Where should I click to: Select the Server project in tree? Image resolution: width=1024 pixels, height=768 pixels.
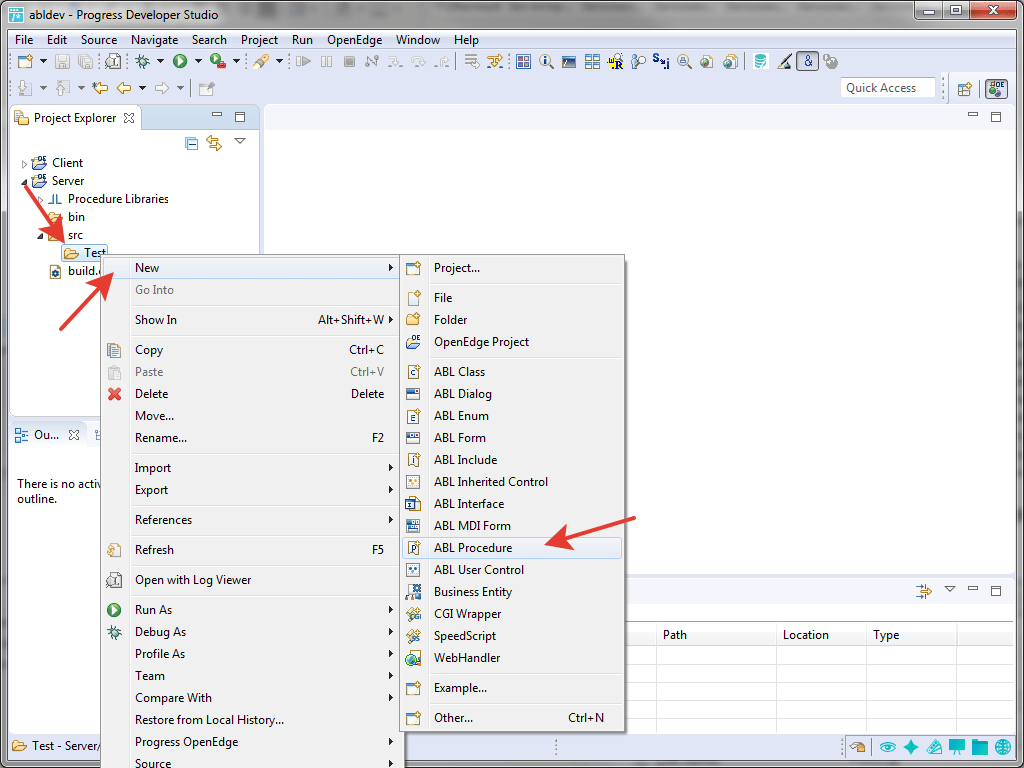coord(68,181)
